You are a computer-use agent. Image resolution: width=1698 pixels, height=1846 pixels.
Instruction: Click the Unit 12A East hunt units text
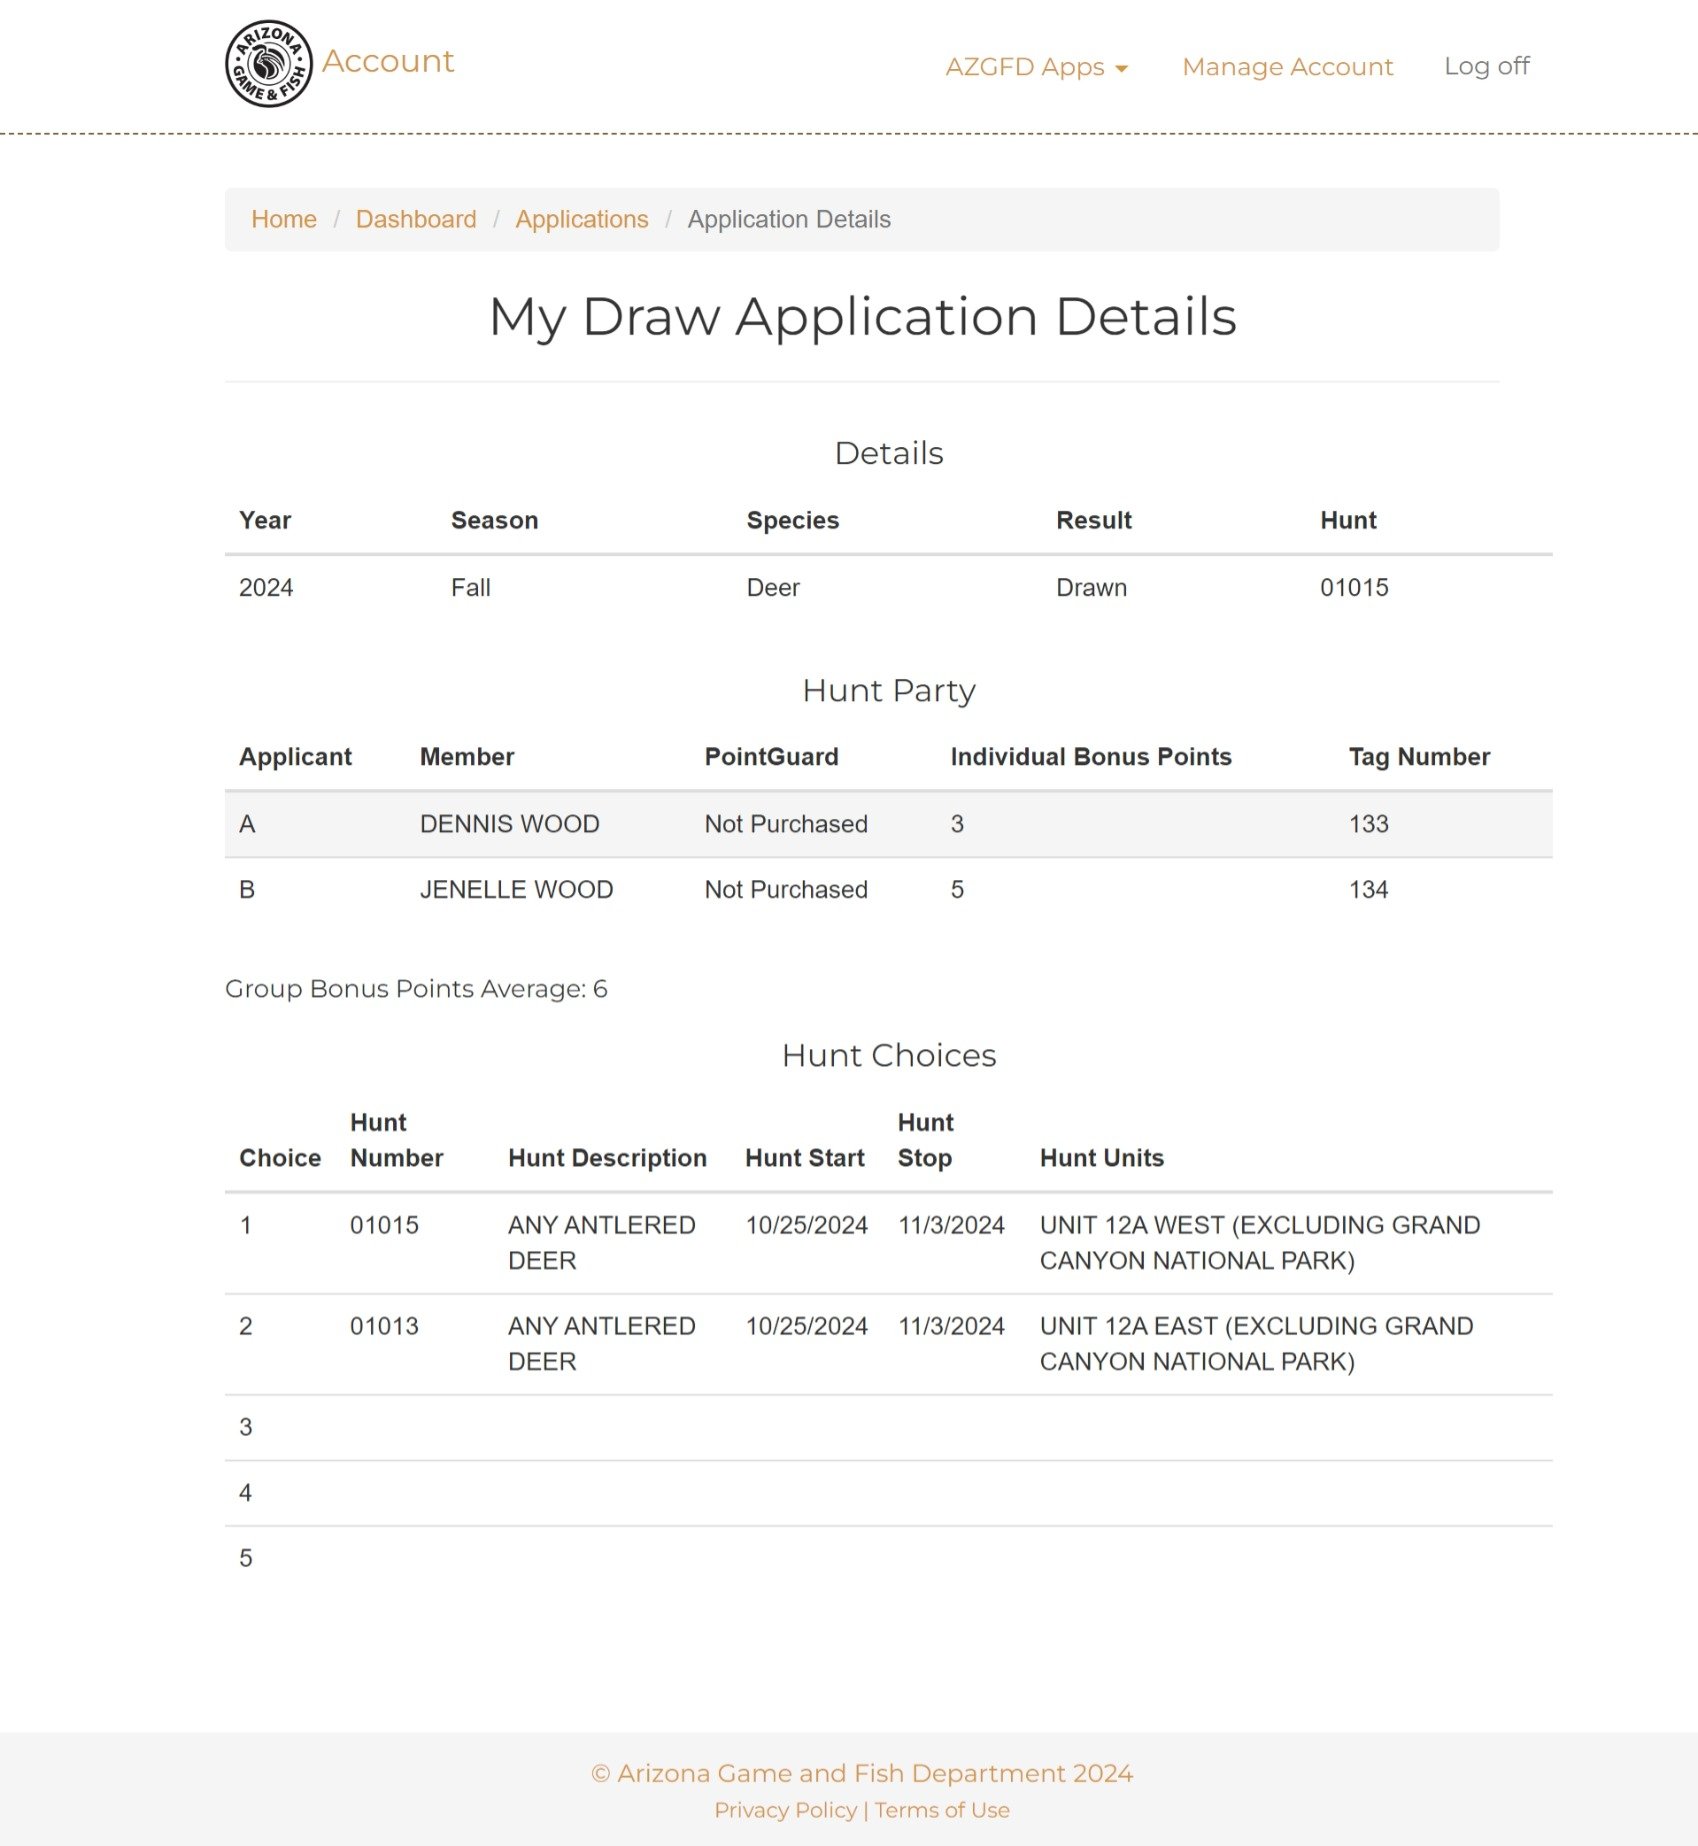point(1256,1344)
